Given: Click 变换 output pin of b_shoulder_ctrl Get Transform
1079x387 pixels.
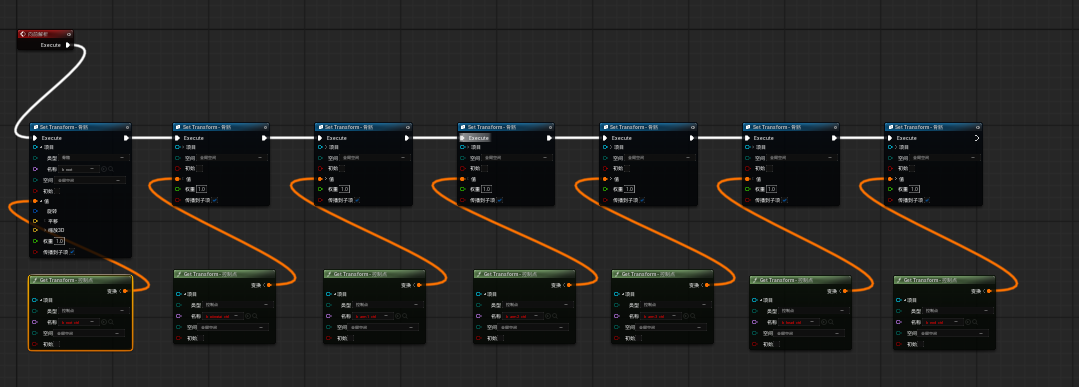Looking at the screenshot, I should [269, 285].
